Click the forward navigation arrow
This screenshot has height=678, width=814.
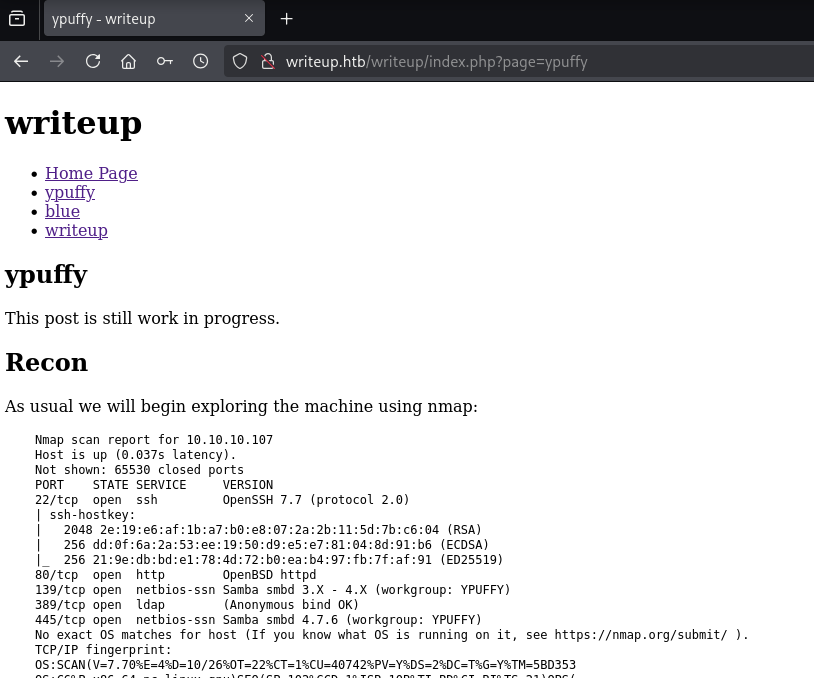coord(57,61)
